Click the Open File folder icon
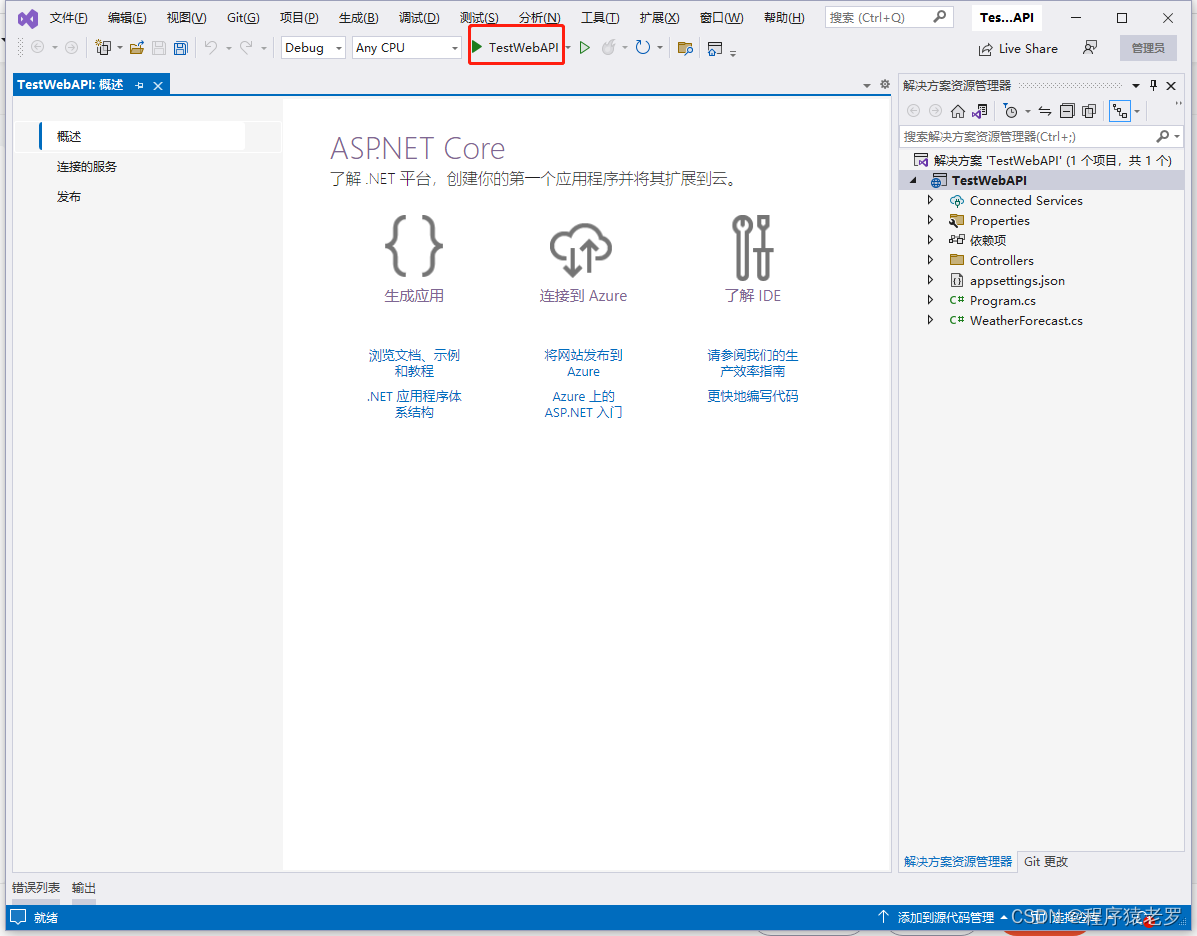The image size is (1197, 936). pos(137,48)
